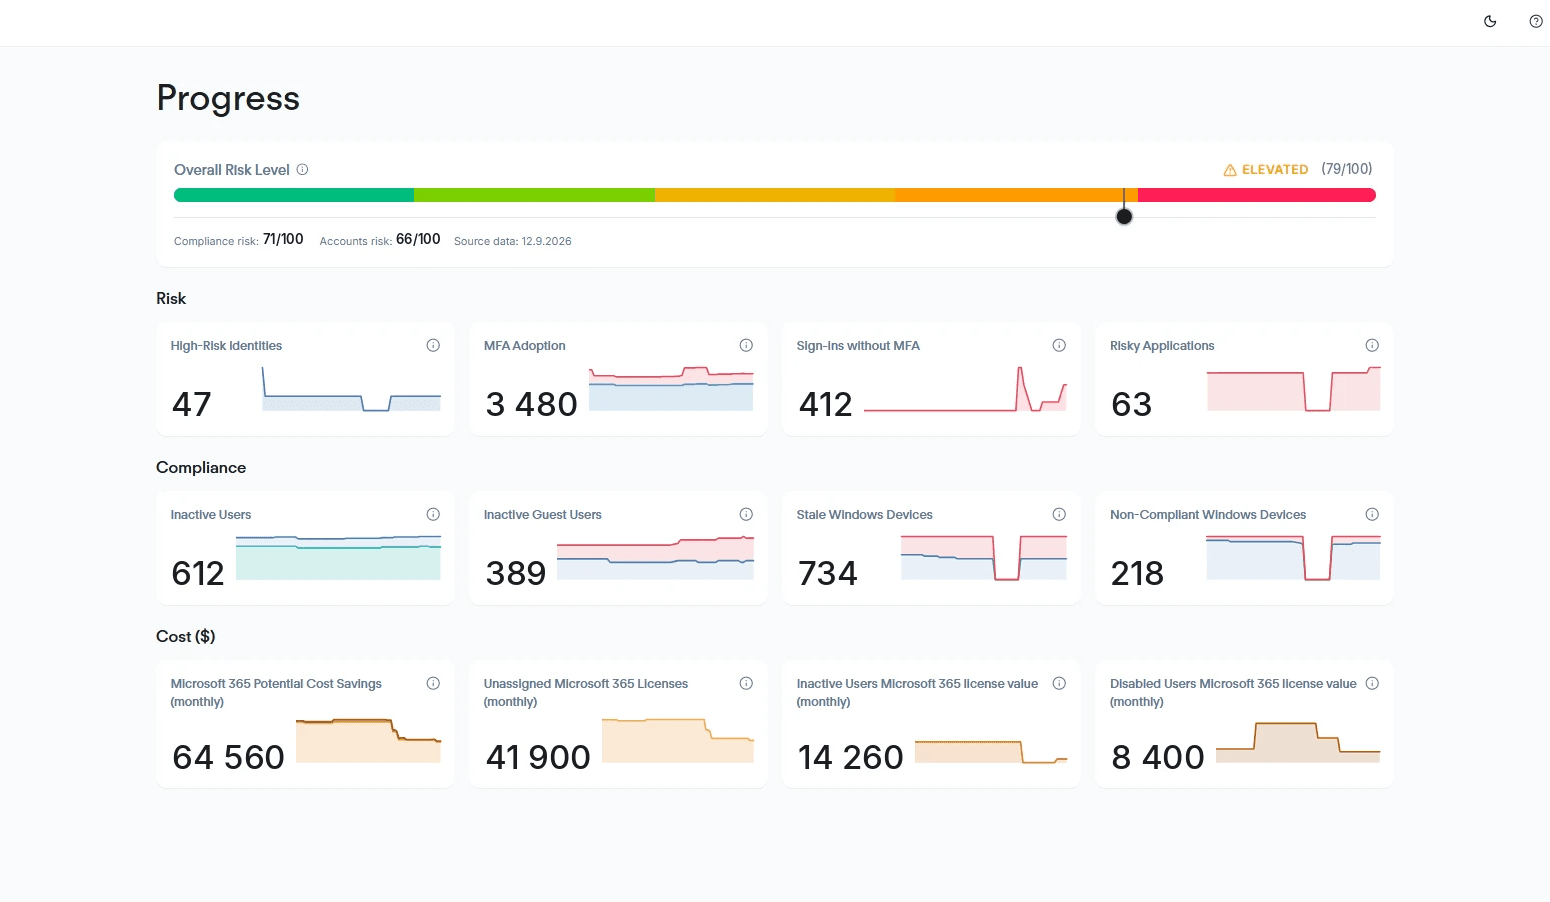The height and width of the screenshot is (902, 1550).
Task: Click the green segment of risk bar
Action: tap(294, 195)
